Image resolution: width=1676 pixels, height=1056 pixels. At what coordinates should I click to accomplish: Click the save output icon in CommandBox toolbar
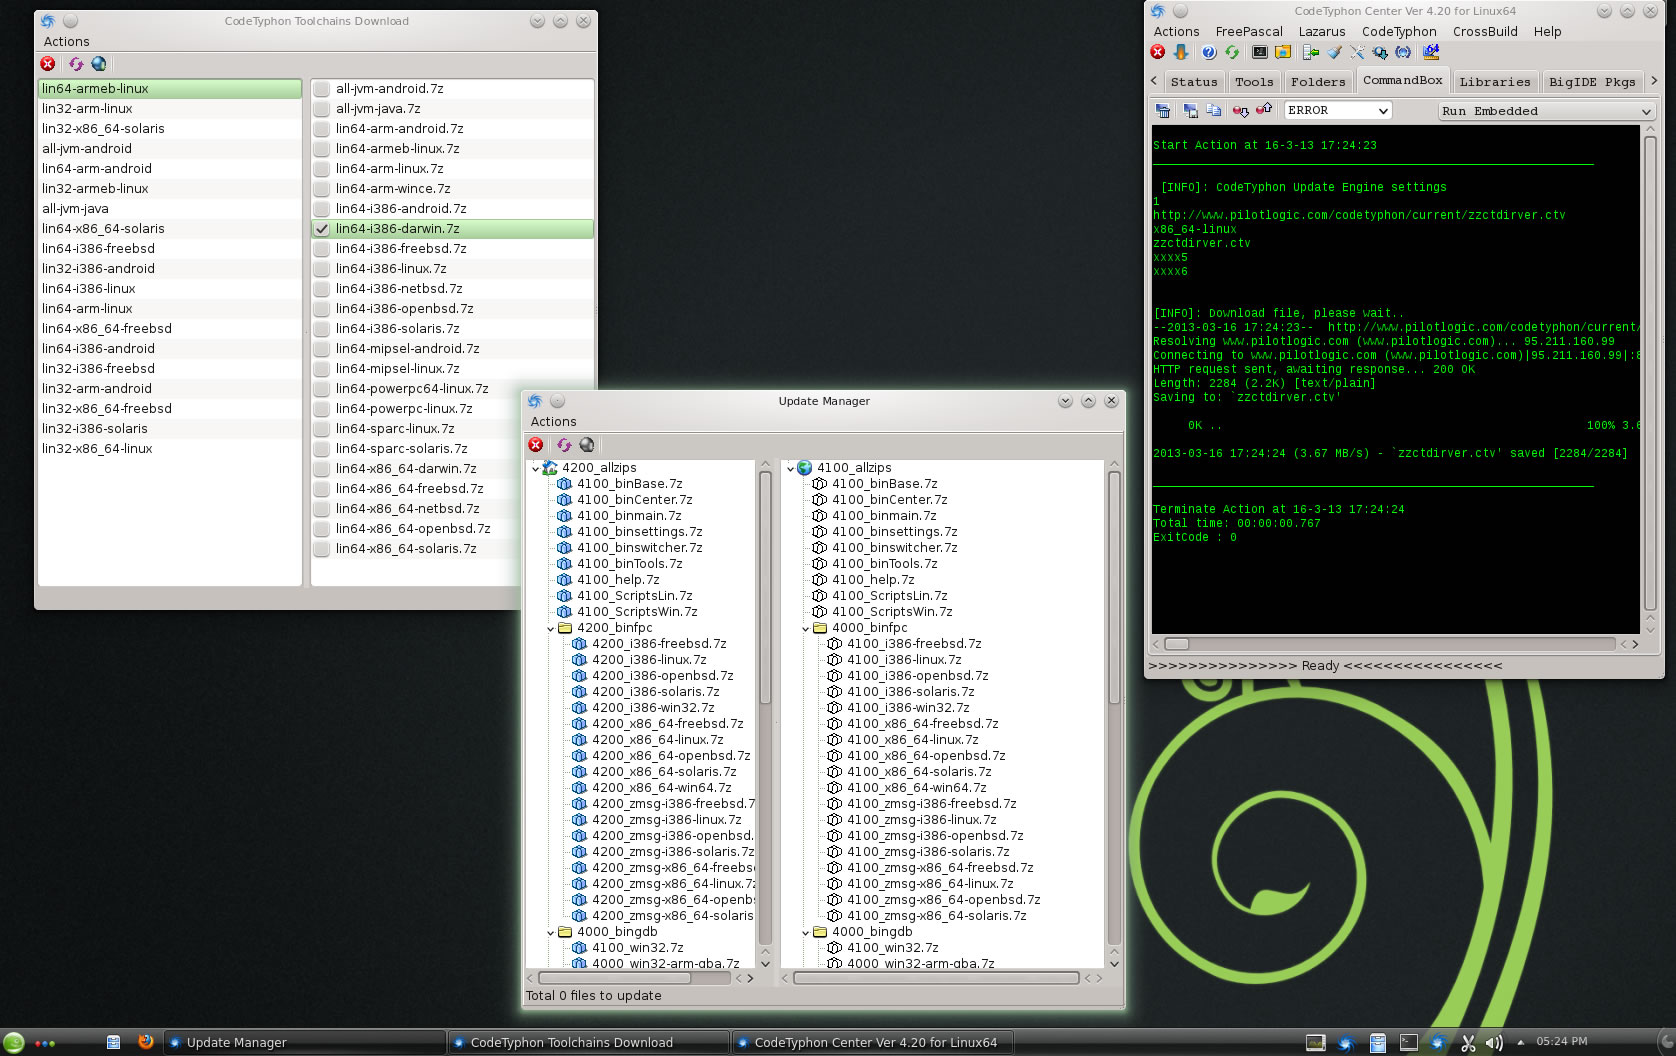tap(1190, 110)
